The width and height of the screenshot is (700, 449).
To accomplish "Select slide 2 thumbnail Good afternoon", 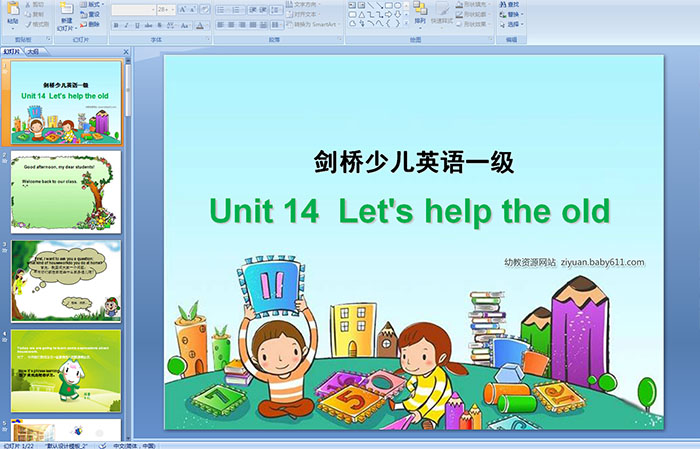I will (x=66, y=192).
